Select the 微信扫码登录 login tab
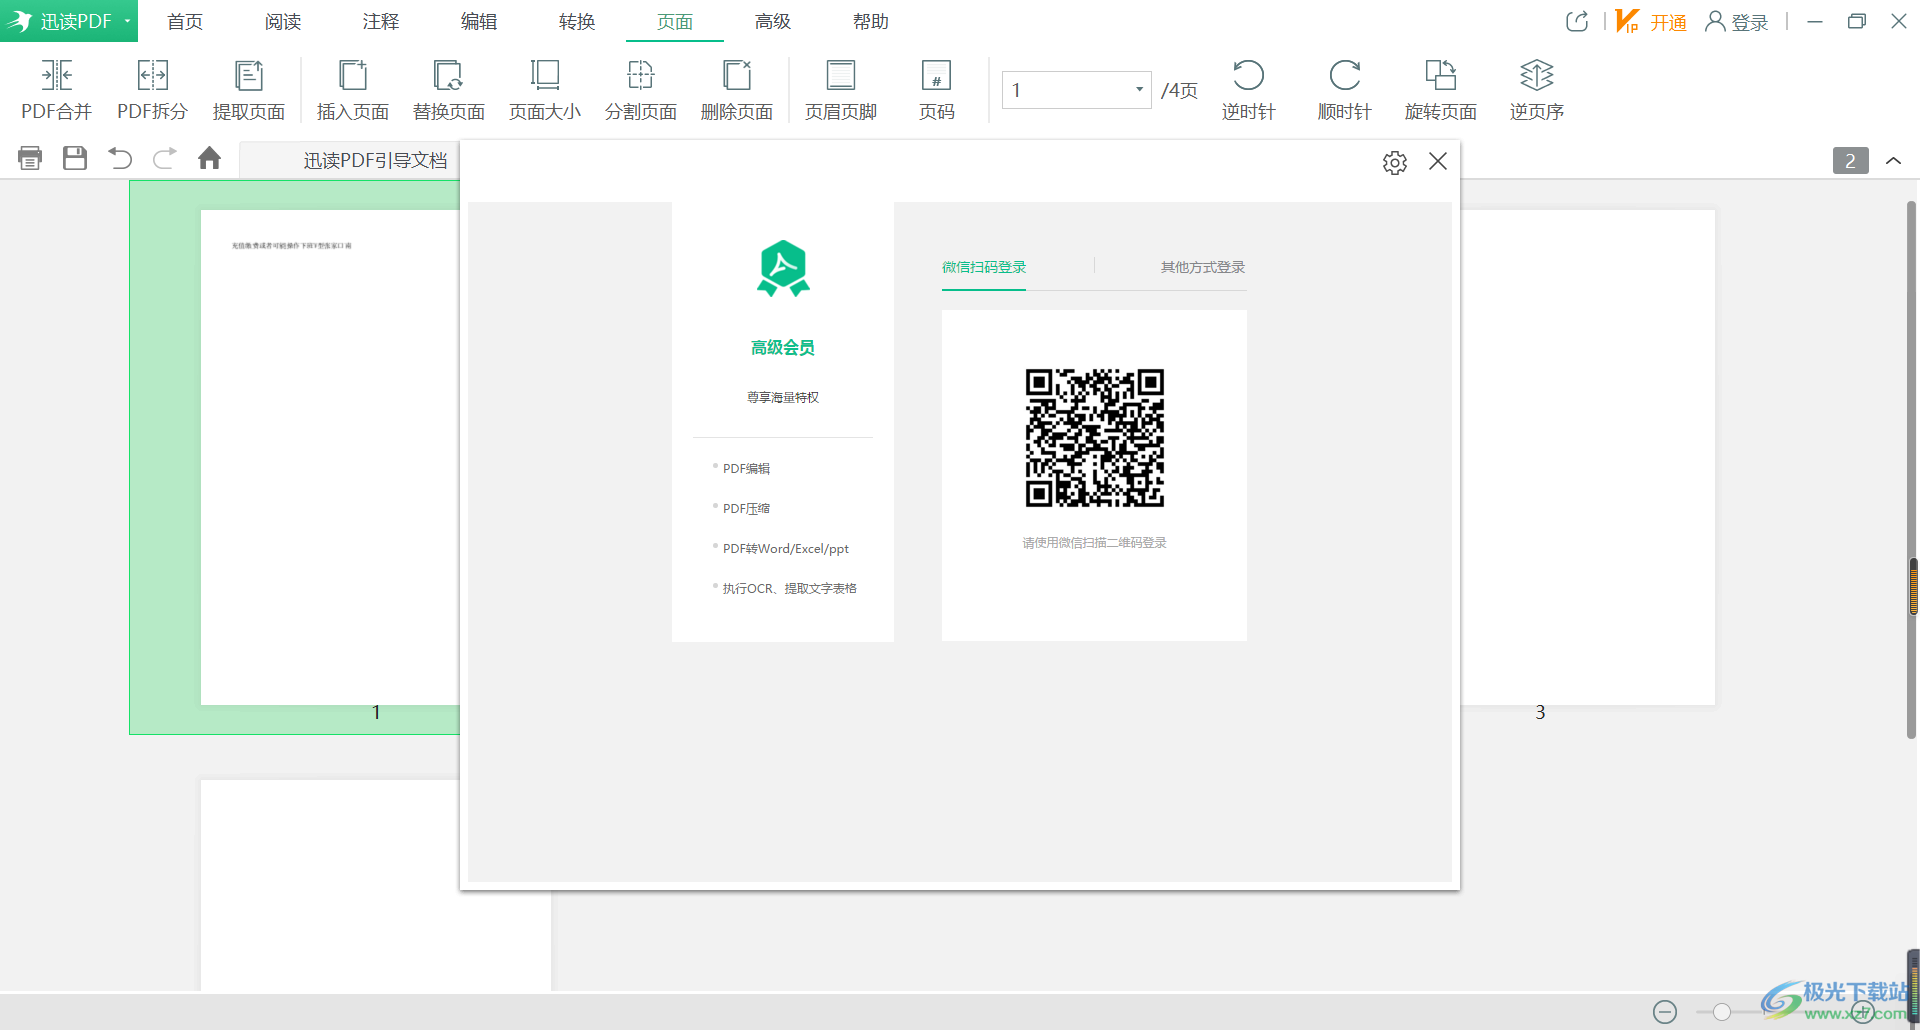Viewport: 1920px width, 1030px height. coord(984,267)
